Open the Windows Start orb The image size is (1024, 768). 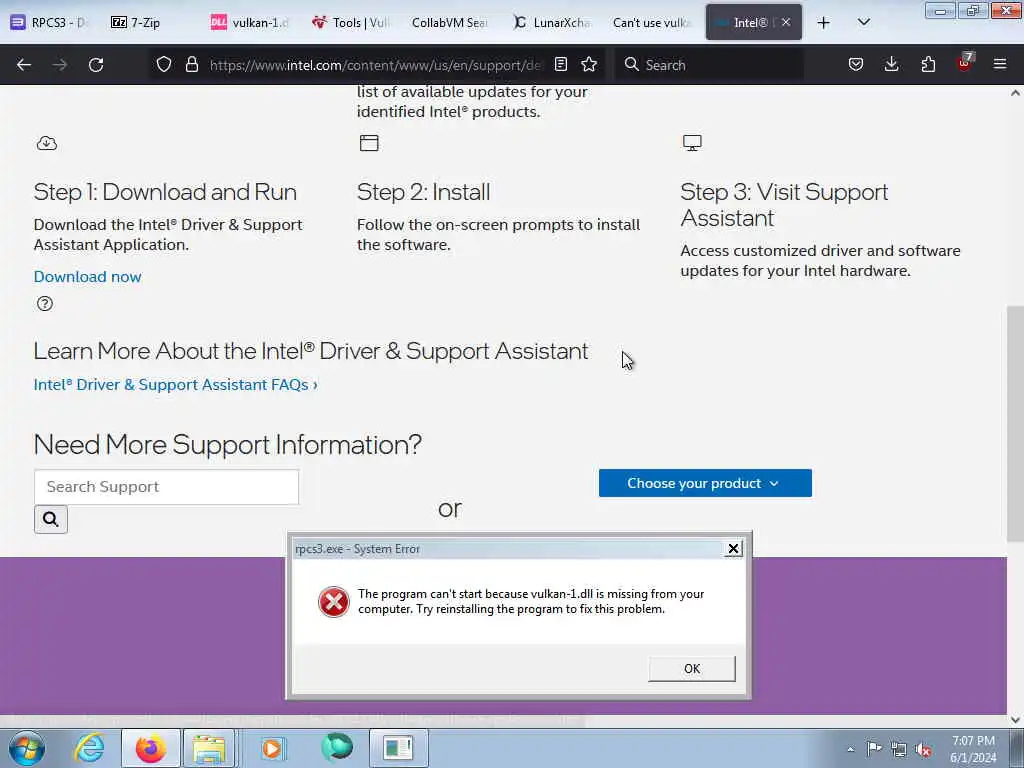coord(27,748)
